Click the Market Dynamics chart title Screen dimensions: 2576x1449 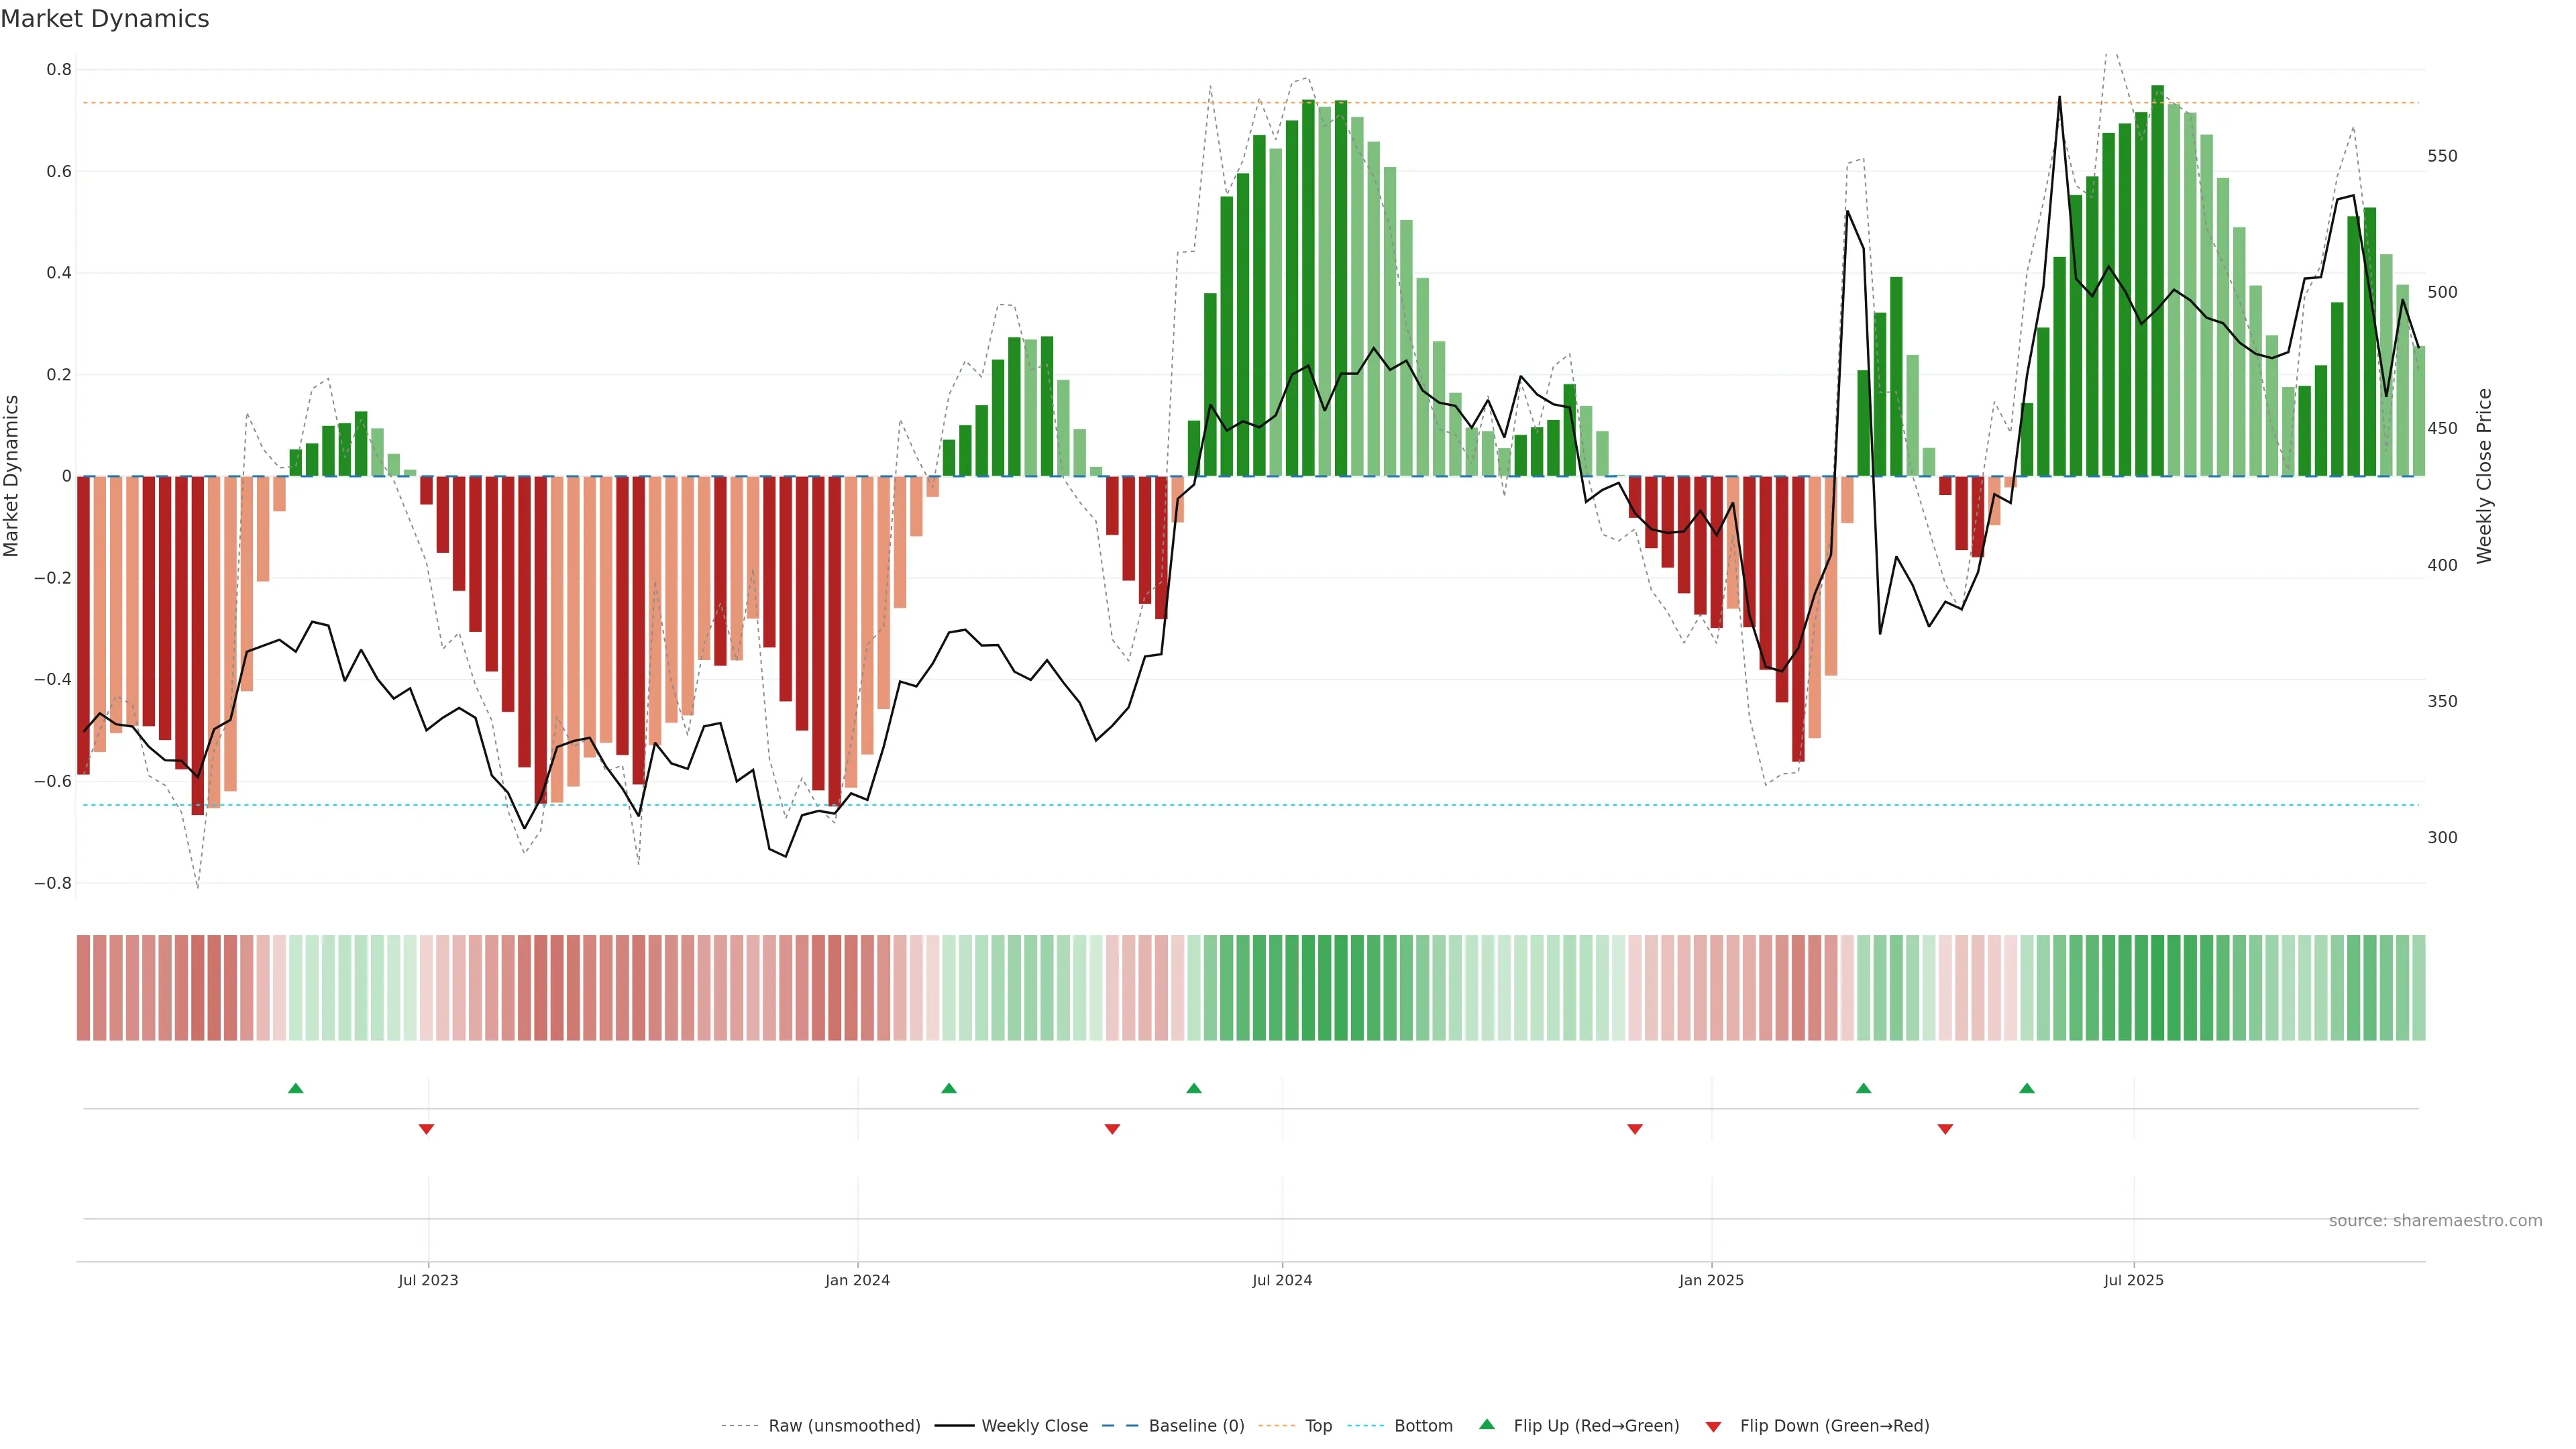pyautogui.click(x=105, y=19)
